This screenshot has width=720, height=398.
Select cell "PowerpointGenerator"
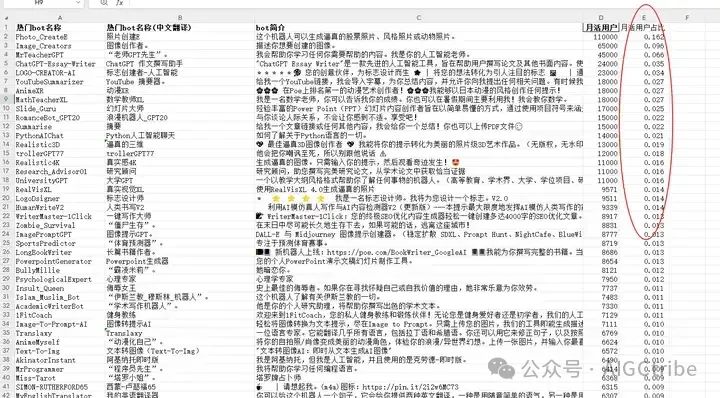pos(53,261)
